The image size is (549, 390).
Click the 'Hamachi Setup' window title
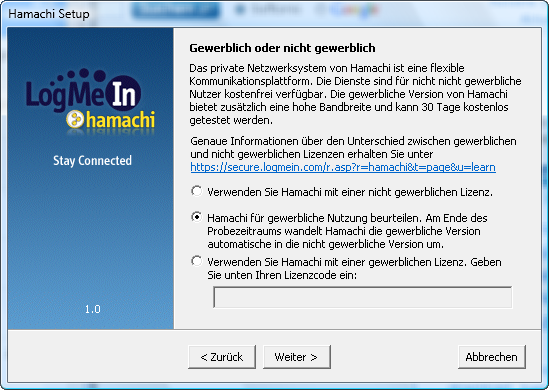point(49,14)
